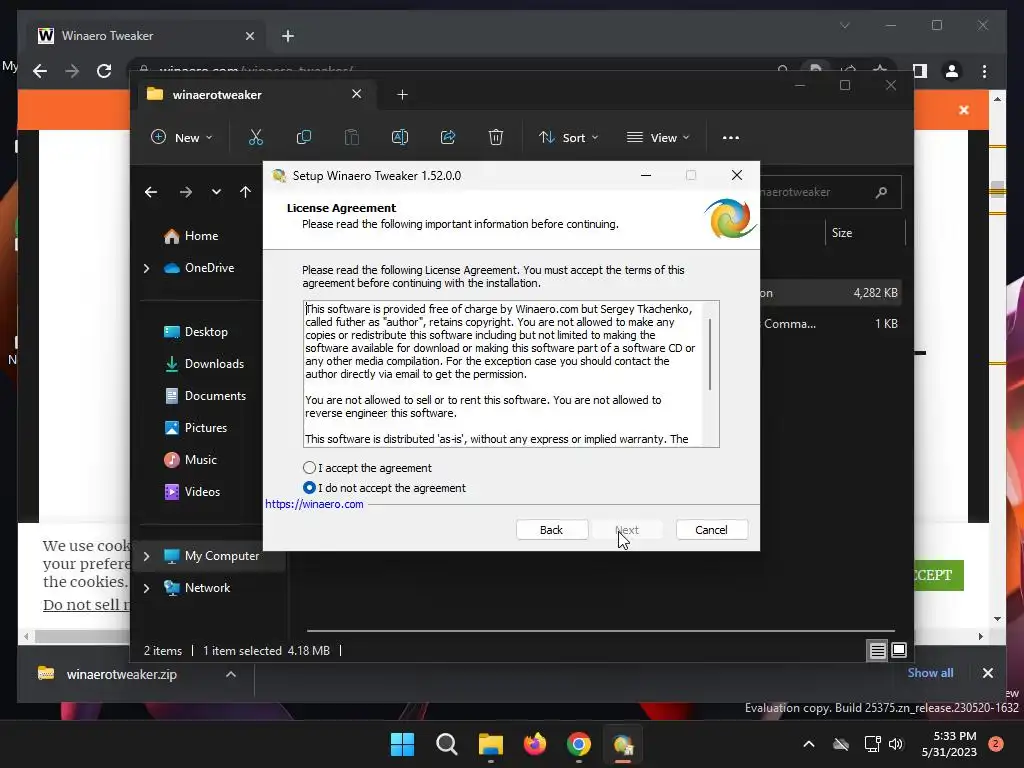The image size is (1024, 768).
Task: Go back in File Explorer navigation
Action: click(x=151, y=192)
